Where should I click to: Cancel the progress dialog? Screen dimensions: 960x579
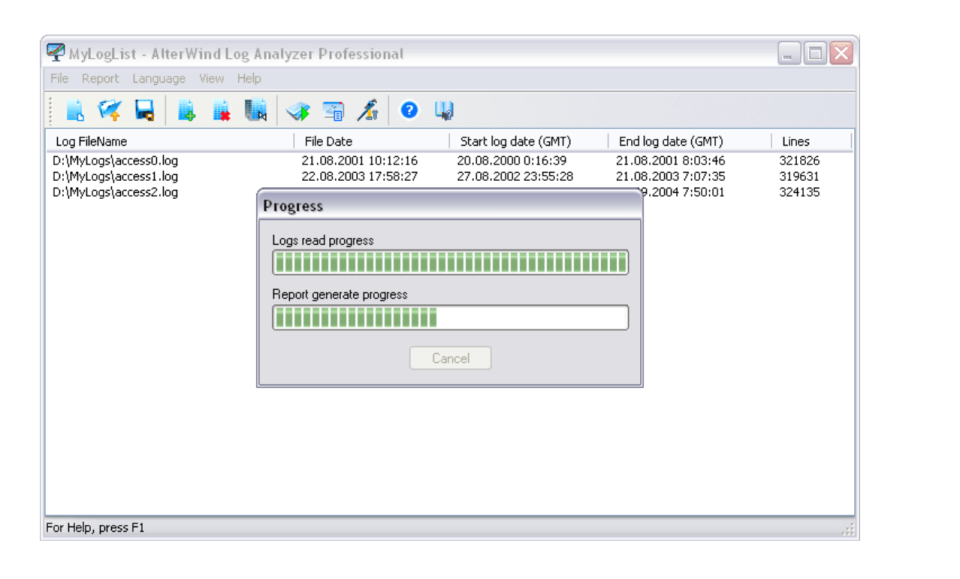tap(450, 358)
